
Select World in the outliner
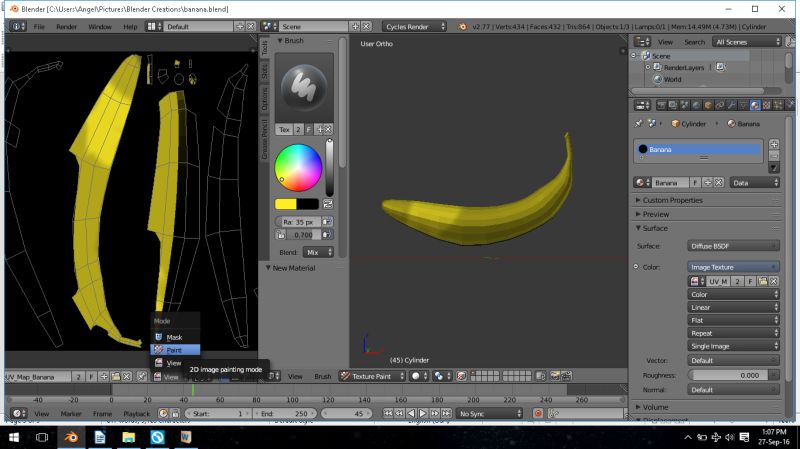672,80
